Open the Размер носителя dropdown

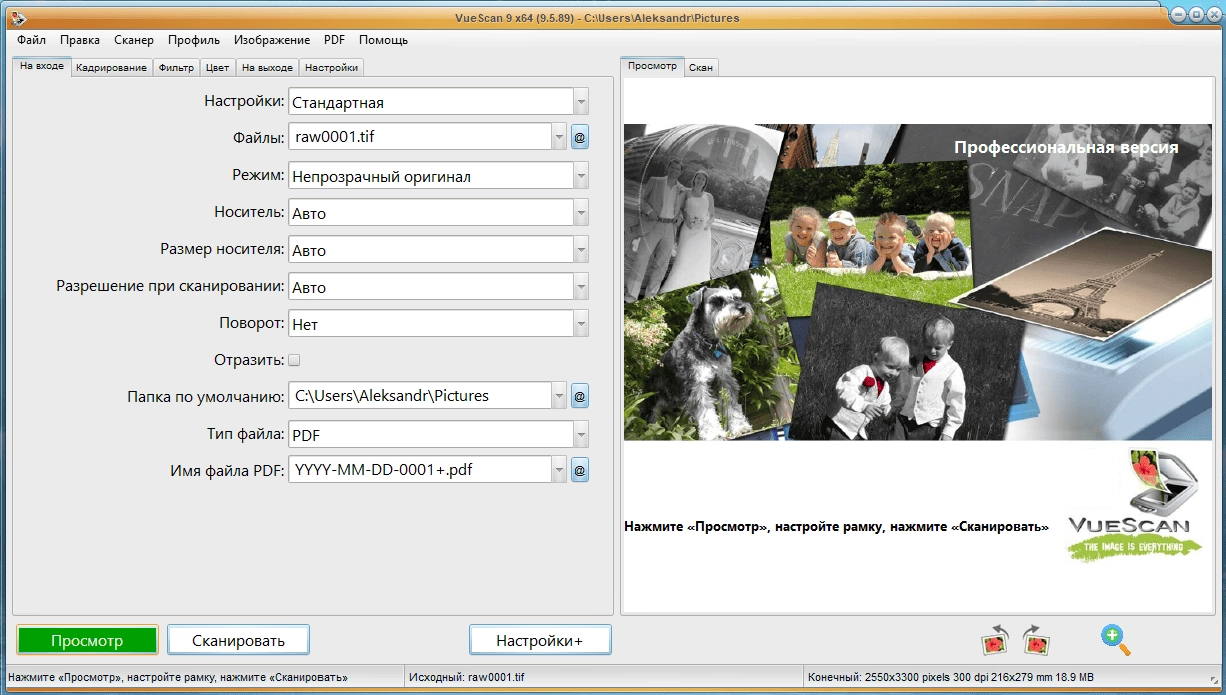point(438,250)
